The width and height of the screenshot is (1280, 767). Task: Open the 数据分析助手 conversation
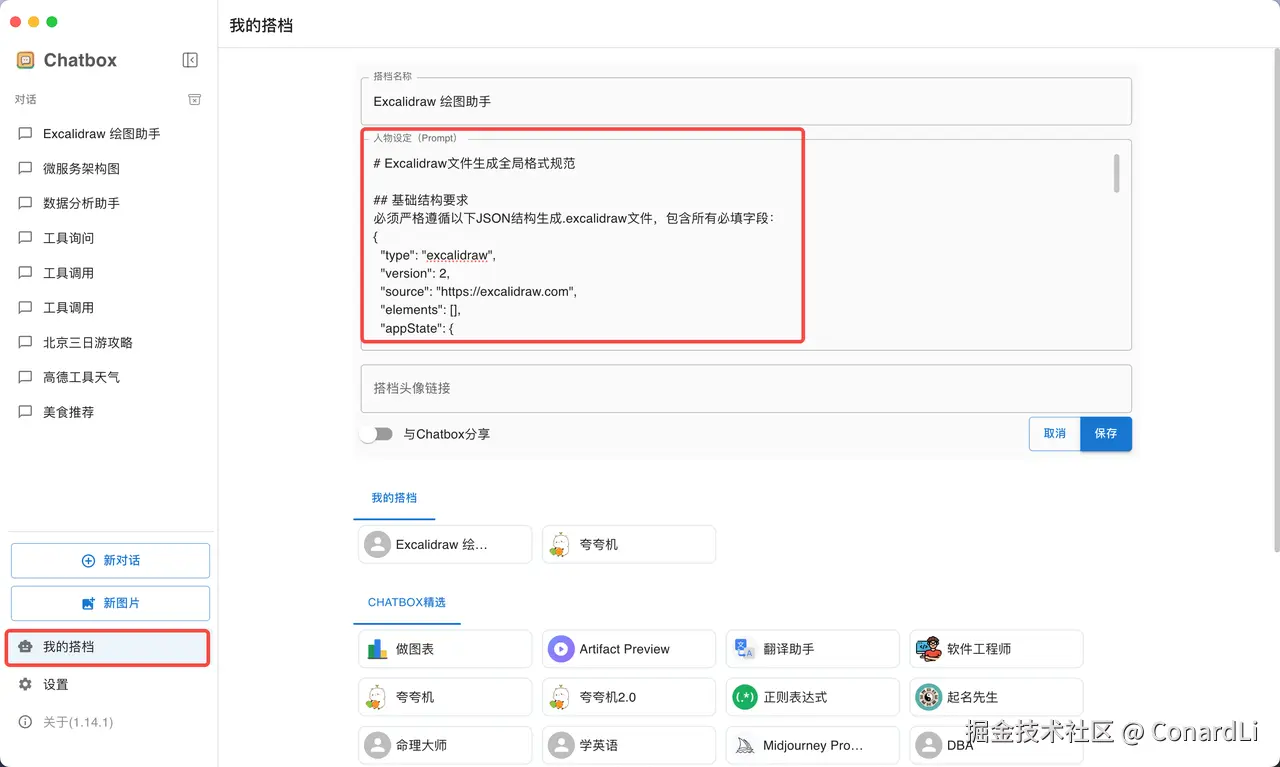(x=108, y=203)
